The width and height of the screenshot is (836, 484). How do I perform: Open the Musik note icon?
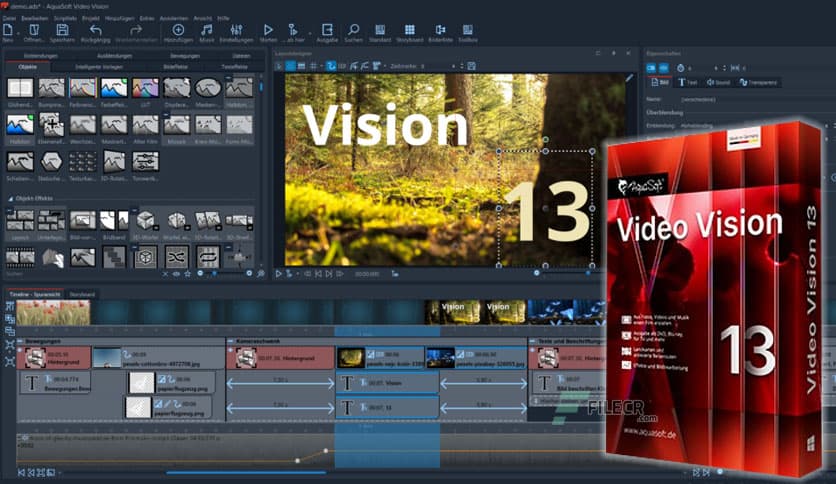tap(206, 32)
